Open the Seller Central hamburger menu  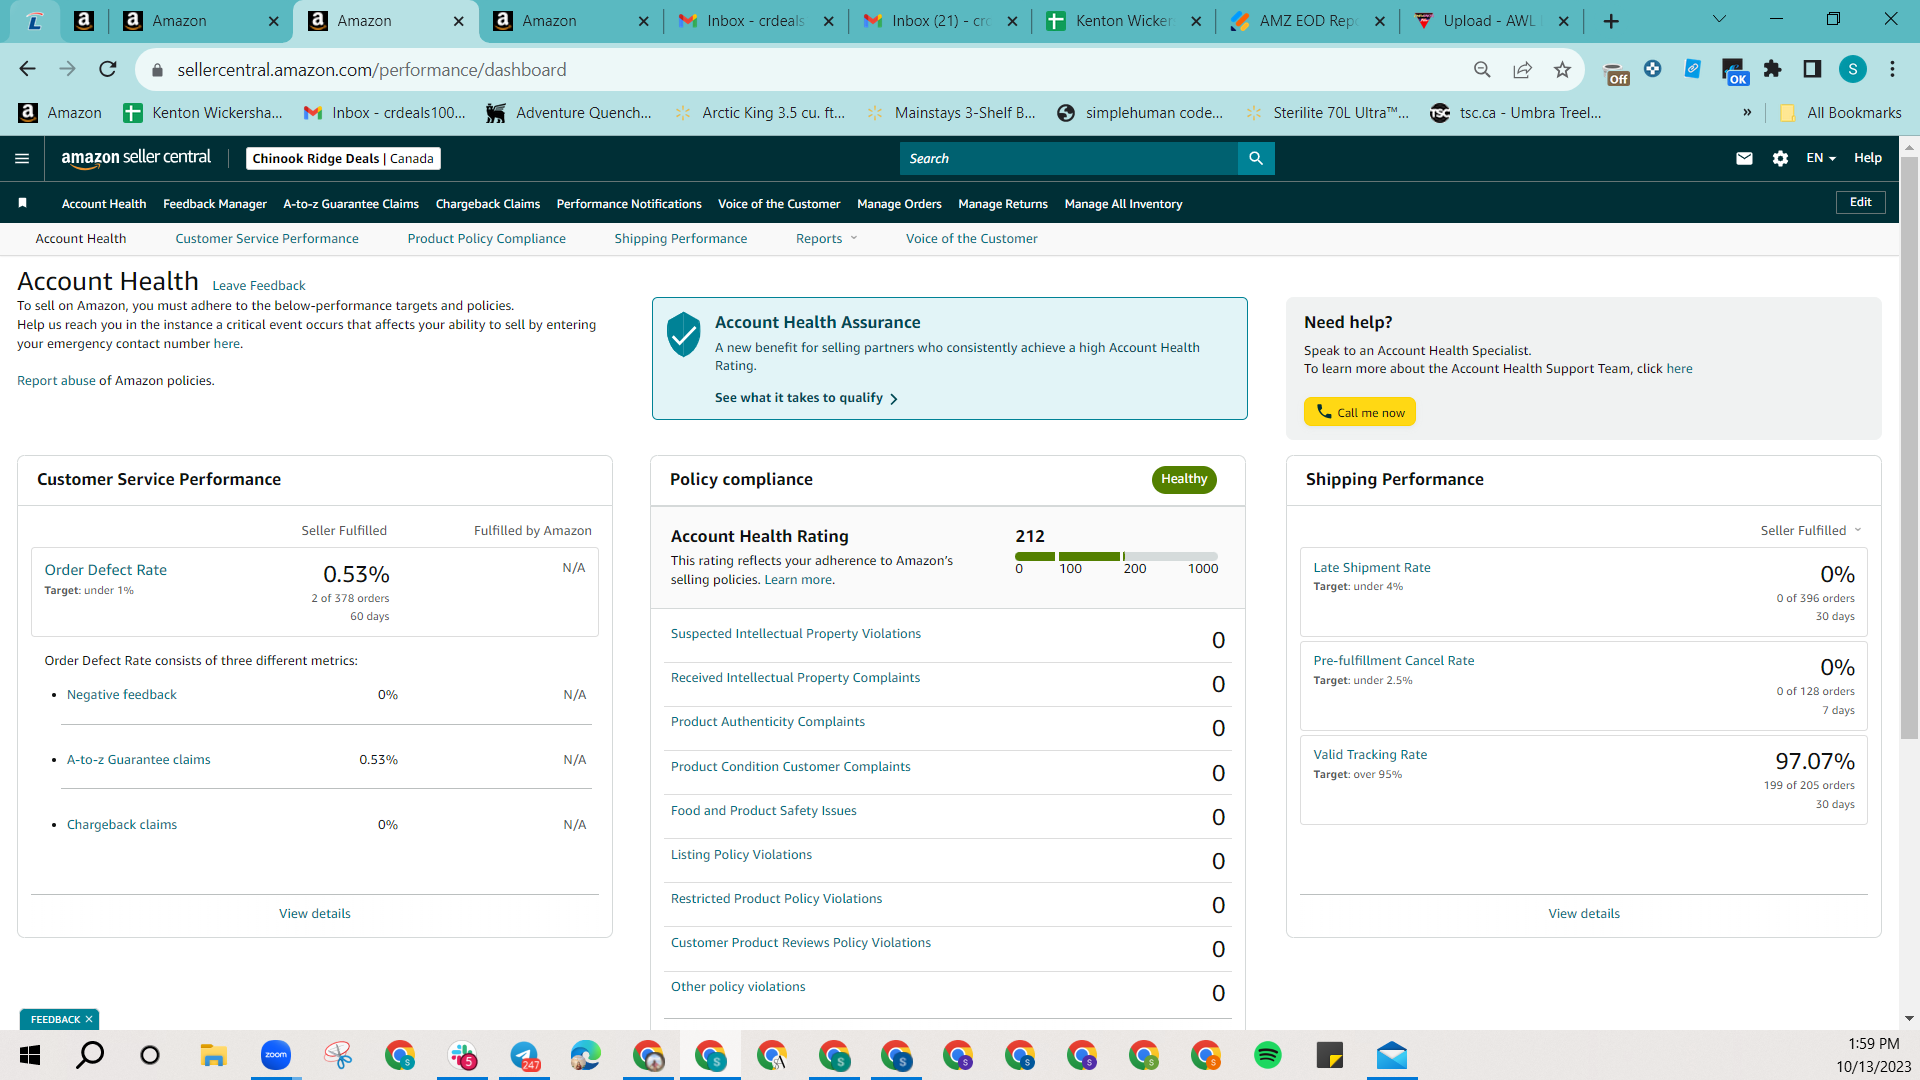[22, 158]
